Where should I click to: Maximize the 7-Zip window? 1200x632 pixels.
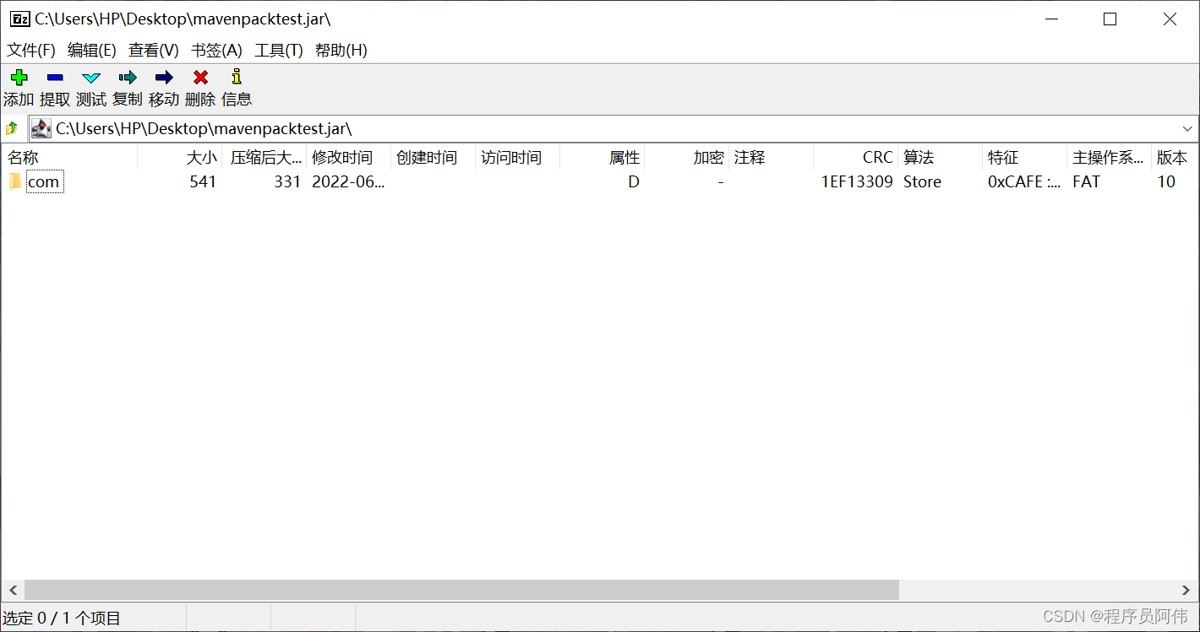pyautogui.click(x=1110, y=19)
